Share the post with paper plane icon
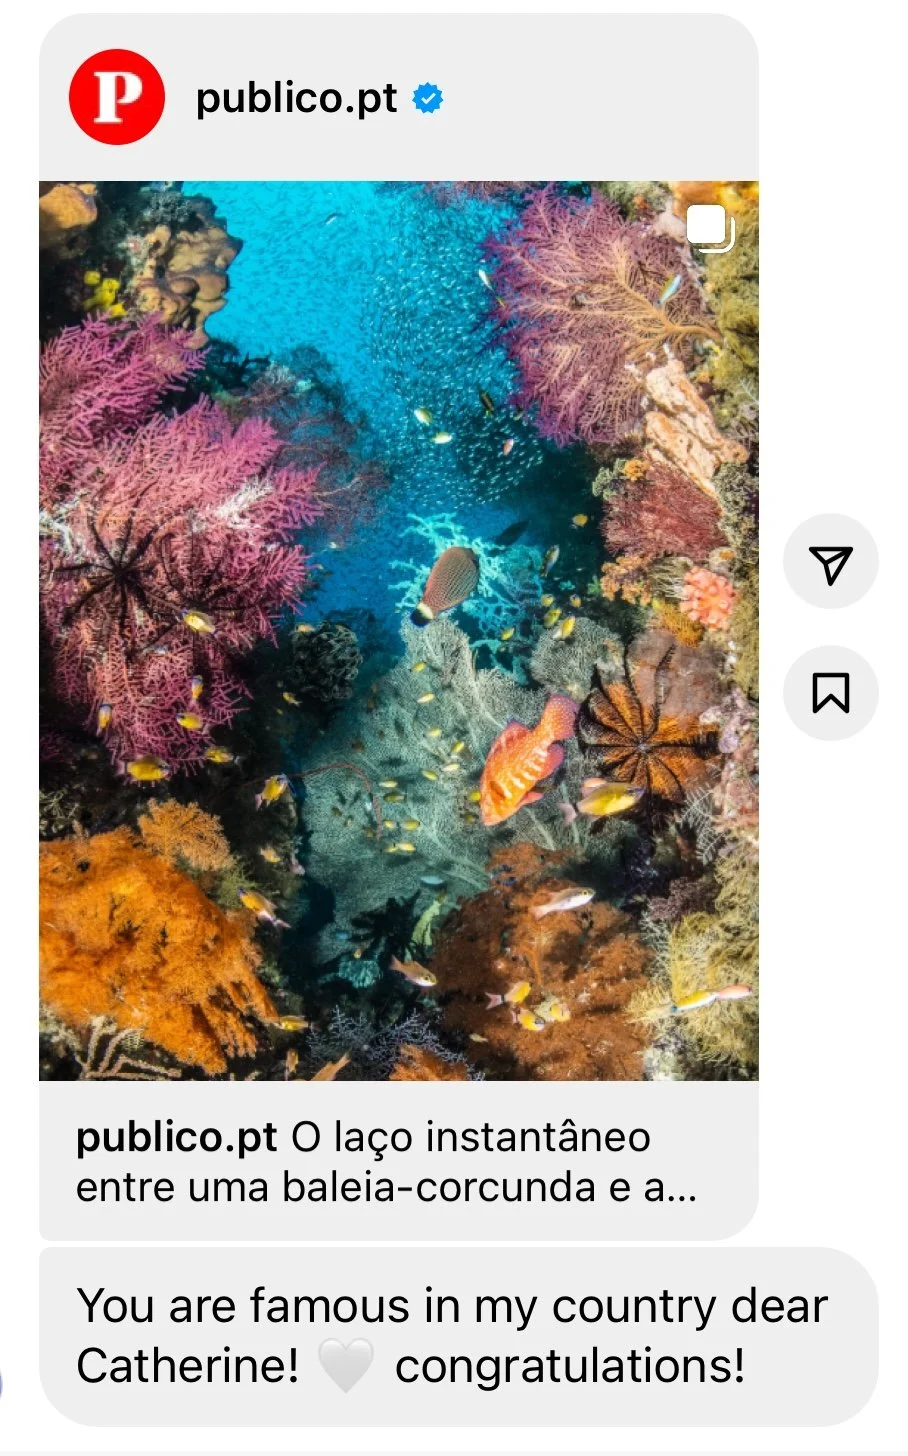This screenshot has height=1456, width=908. [830, 563]
